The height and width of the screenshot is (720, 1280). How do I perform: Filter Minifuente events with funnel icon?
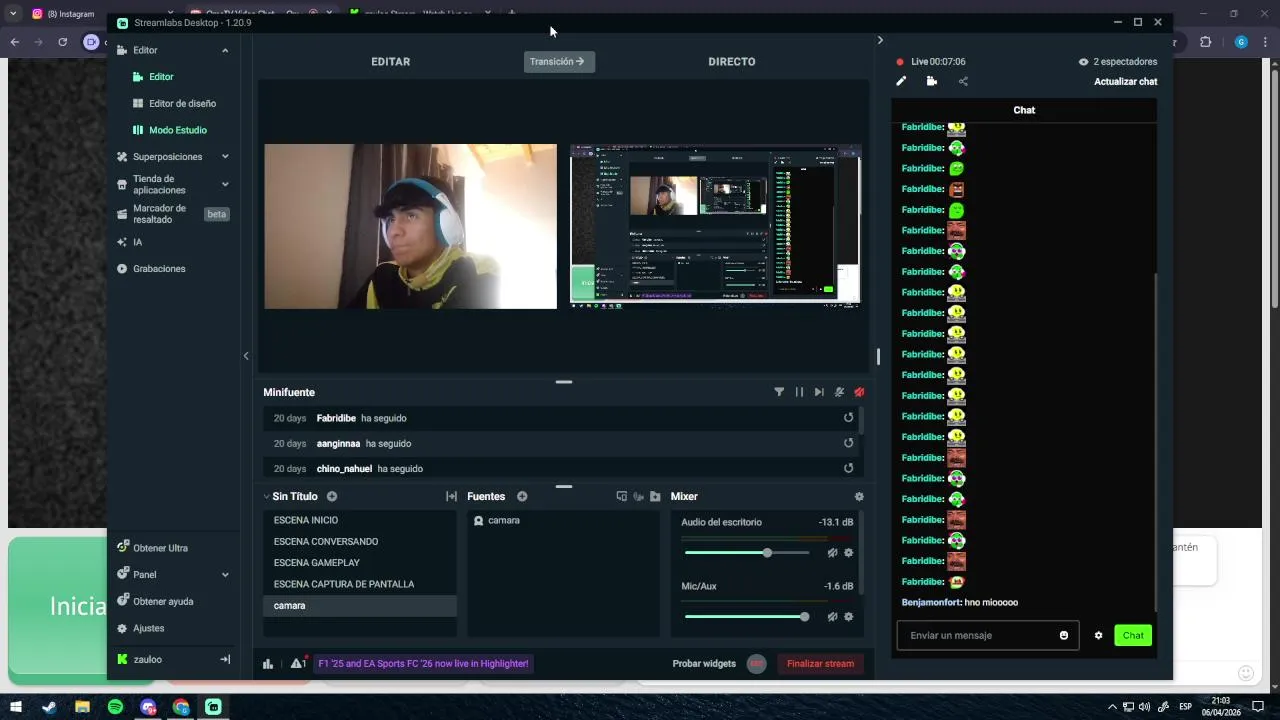point(779,392)
